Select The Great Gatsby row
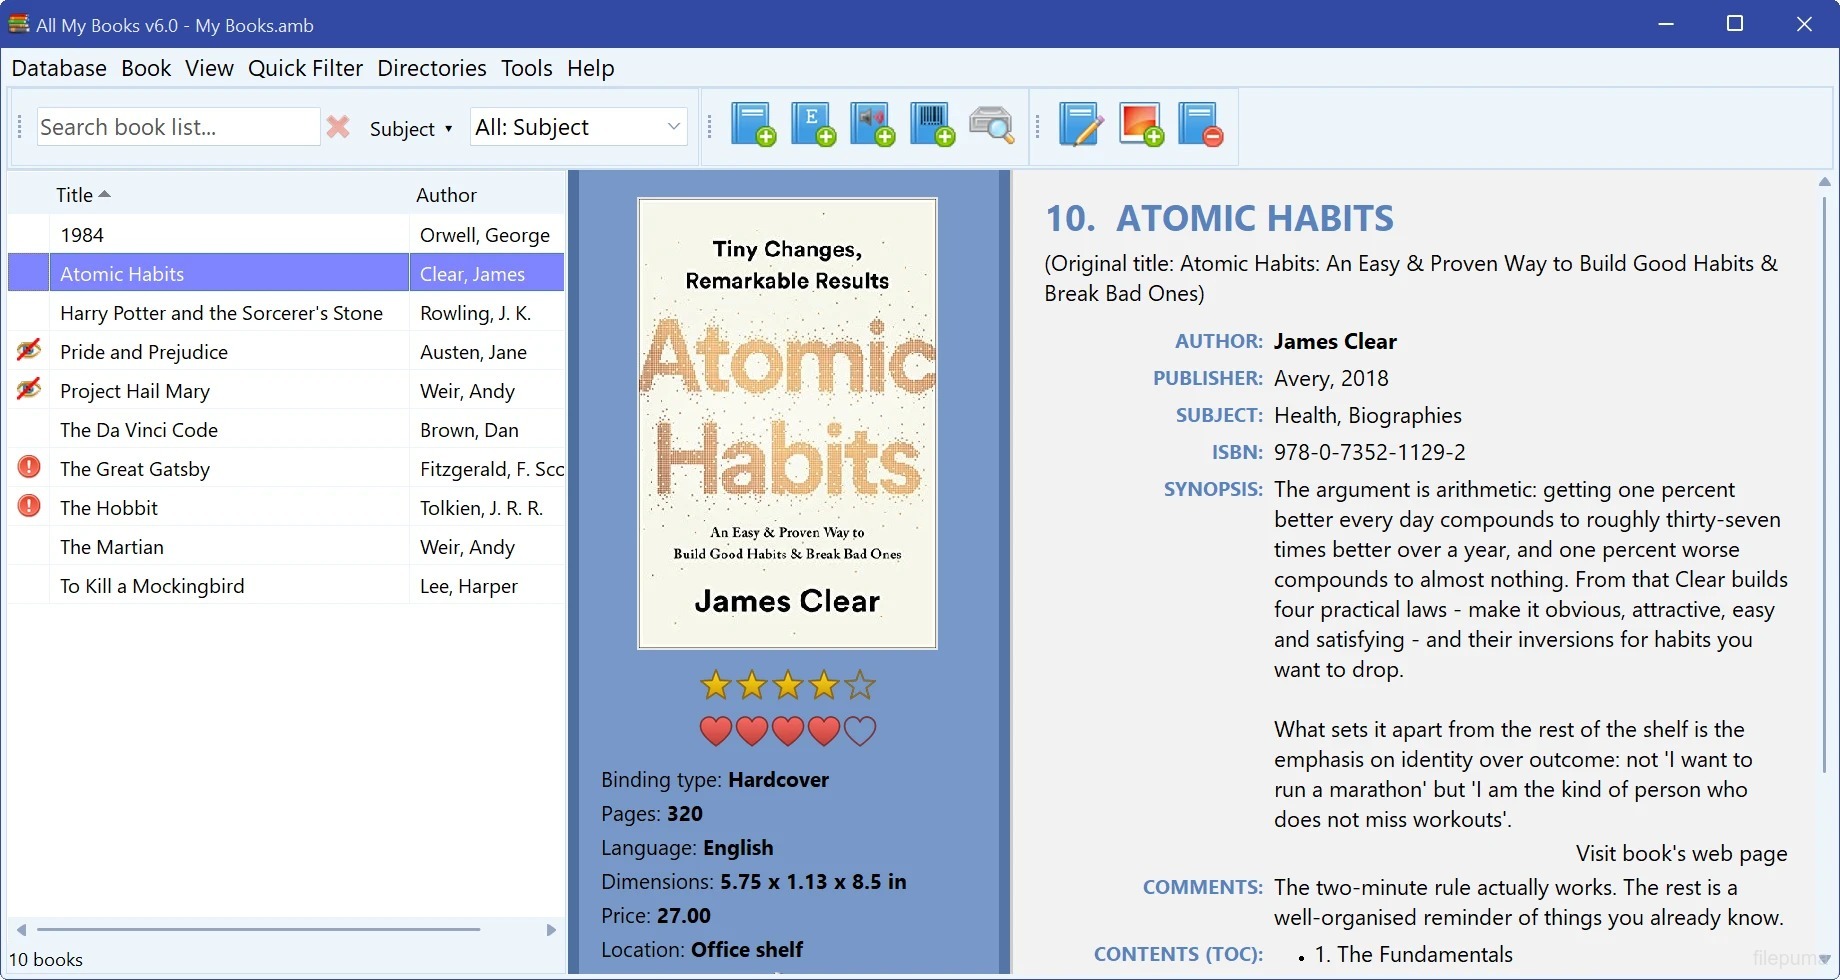 coord(286,469)
